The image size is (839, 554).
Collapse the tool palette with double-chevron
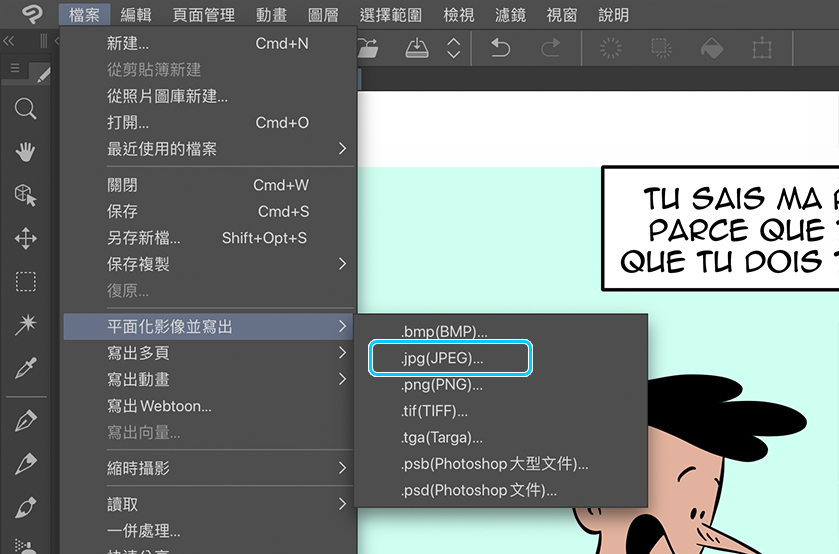coord(9,41)
